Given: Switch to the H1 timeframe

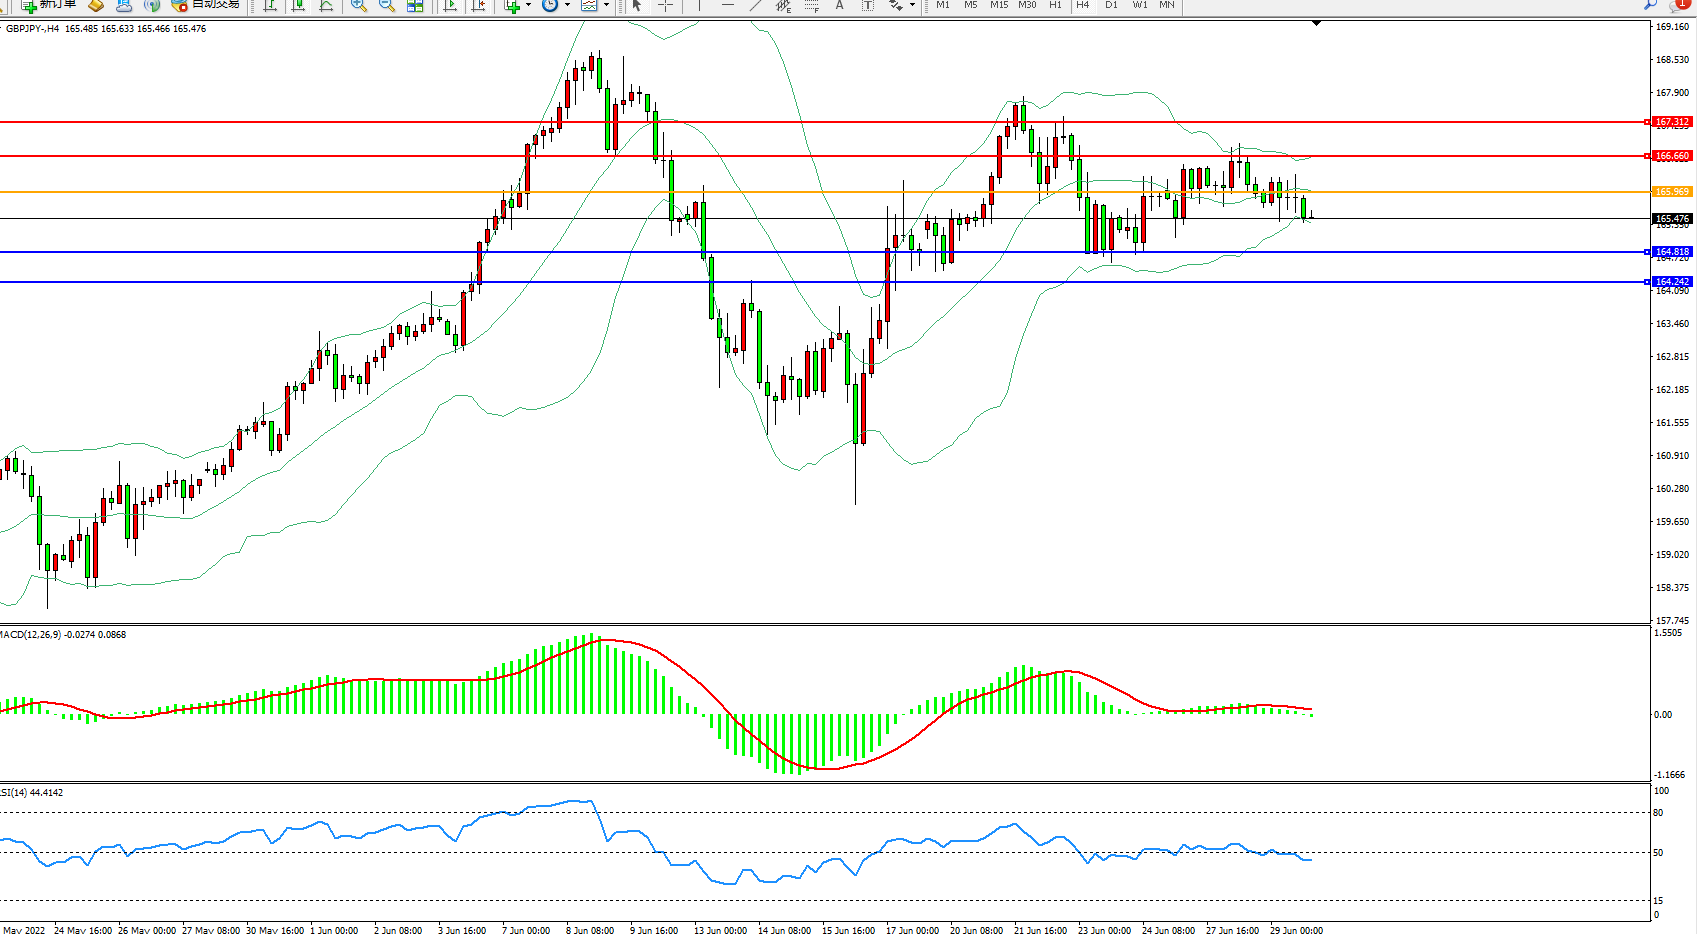Looking at the screenshot, I should tap(1055, 5).
